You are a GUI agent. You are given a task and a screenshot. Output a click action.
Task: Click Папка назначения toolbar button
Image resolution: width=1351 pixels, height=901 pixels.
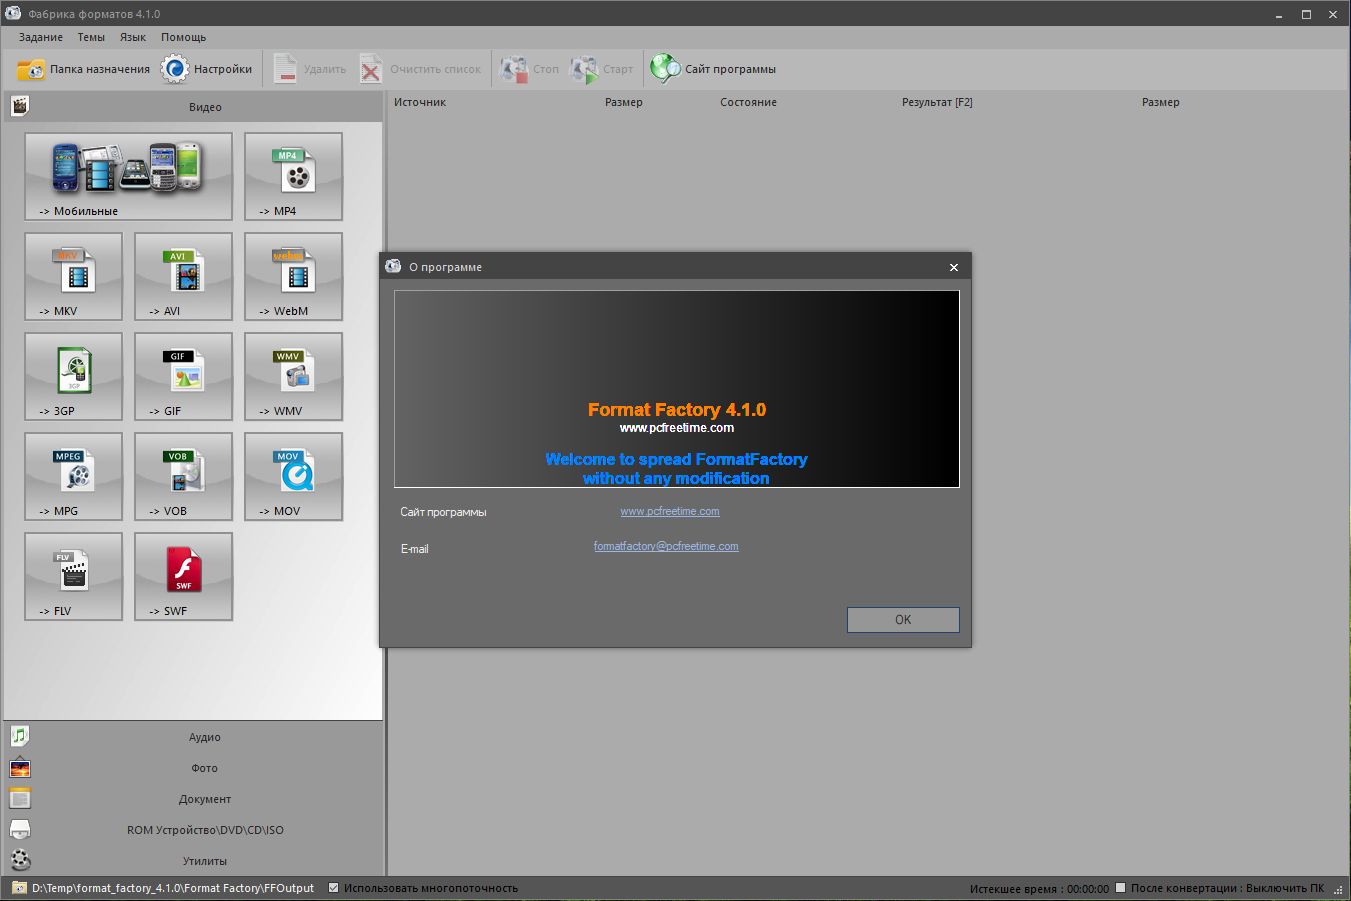tap(83, 69)
